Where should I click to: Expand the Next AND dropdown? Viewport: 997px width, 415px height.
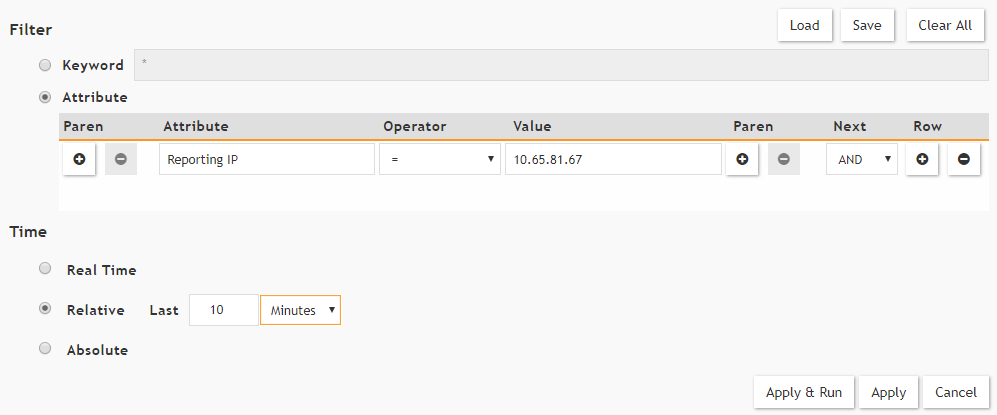(x=861, y=160)
